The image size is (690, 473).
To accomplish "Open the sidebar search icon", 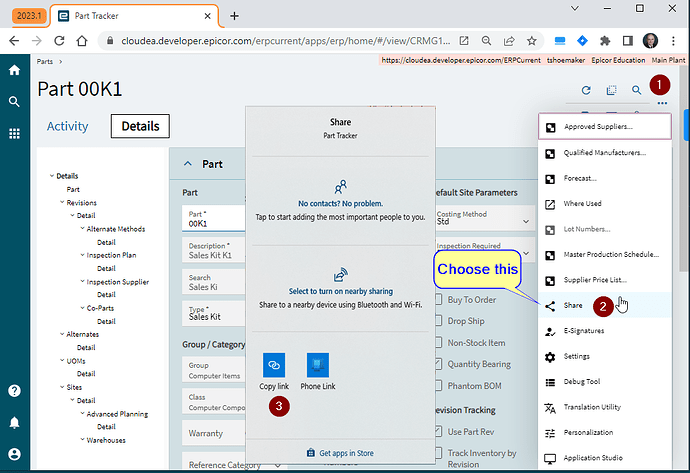I will 15,102.
